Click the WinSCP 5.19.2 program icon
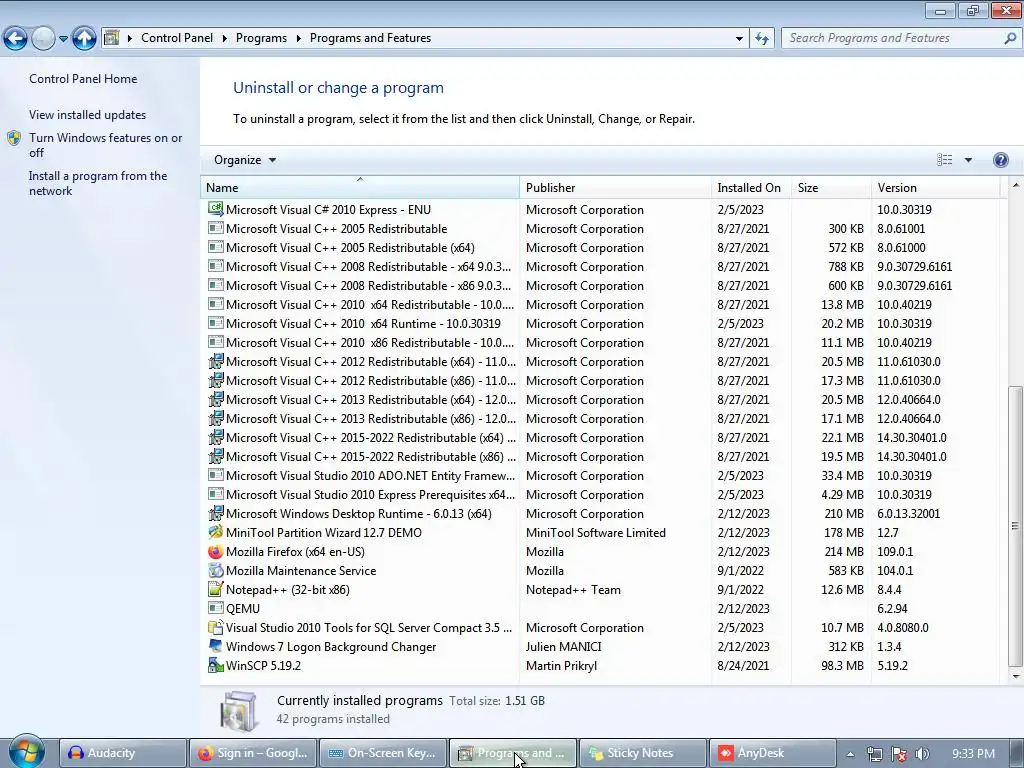Viewport: 1024px width, 768px height. point(216,665)
